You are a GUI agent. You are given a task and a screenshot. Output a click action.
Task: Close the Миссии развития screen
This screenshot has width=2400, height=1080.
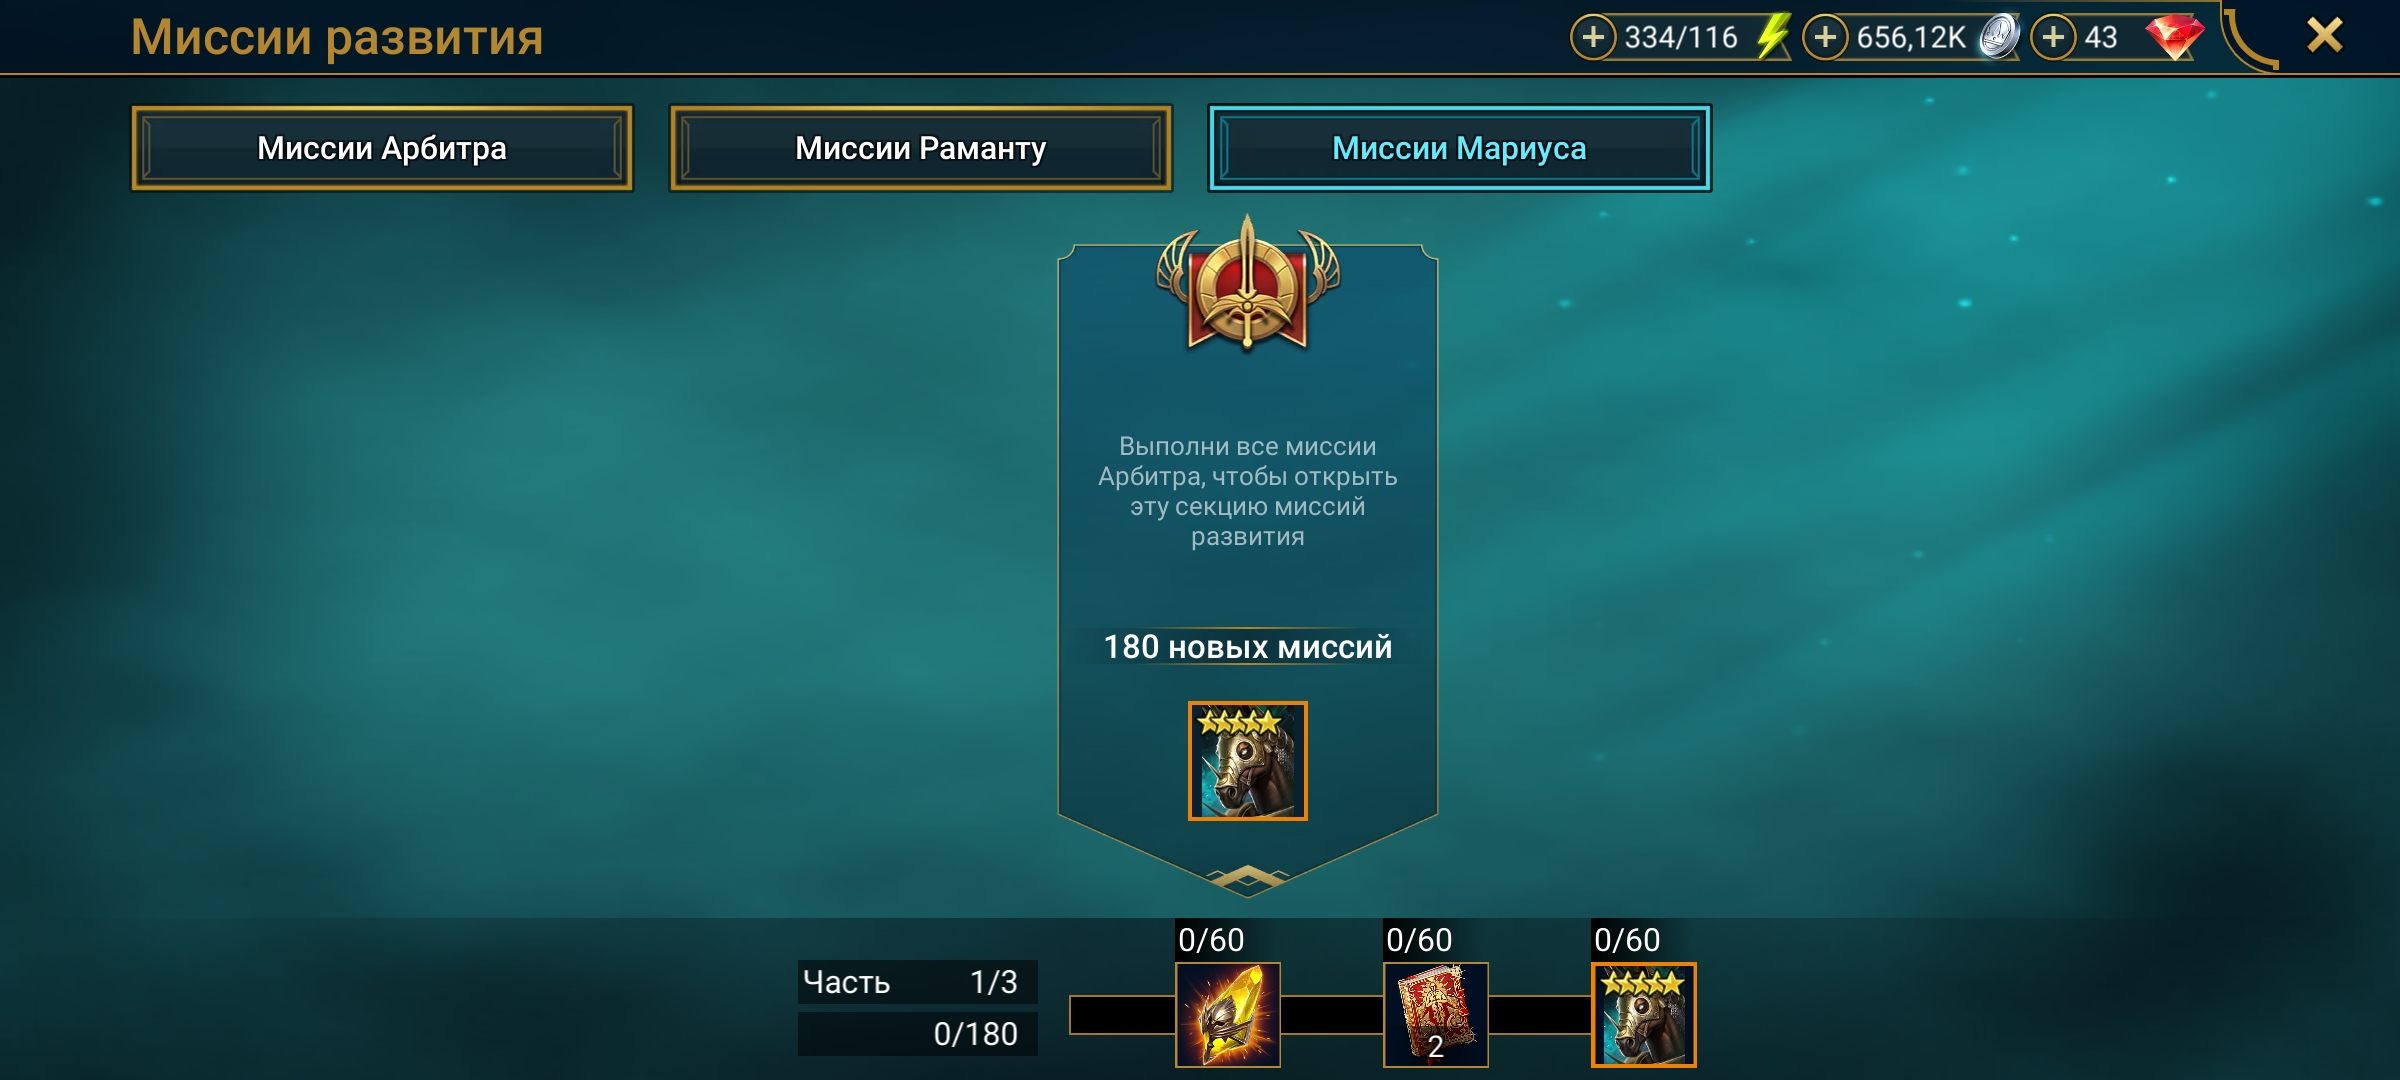[x=2325, y=36]
